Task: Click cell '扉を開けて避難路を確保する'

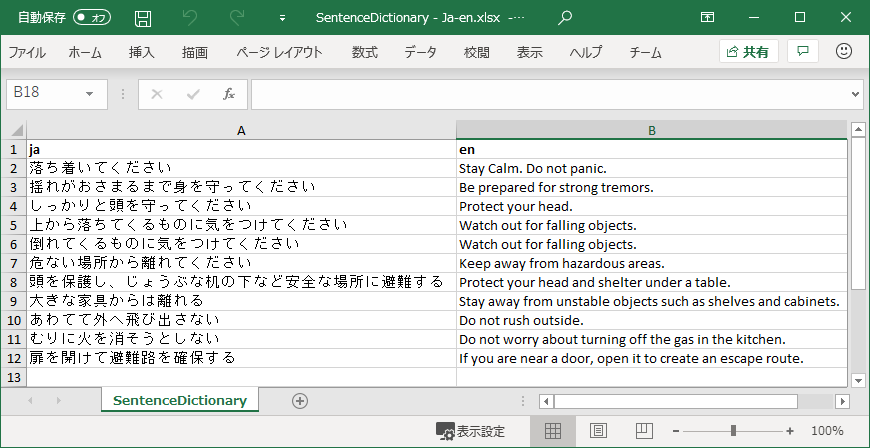Action: (x=241, y=358)
